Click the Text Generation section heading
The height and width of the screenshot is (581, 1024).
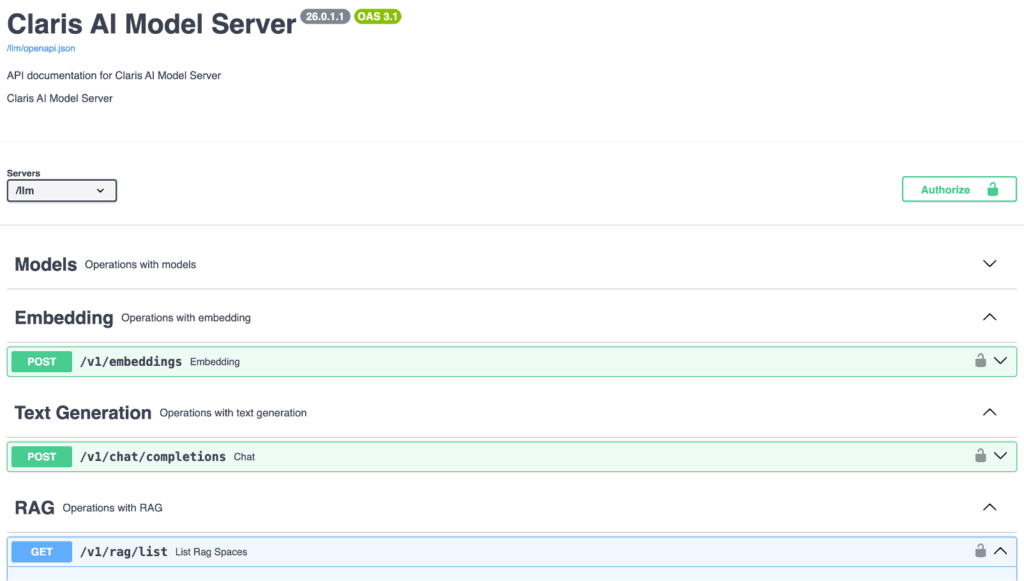tap(83, 413)
